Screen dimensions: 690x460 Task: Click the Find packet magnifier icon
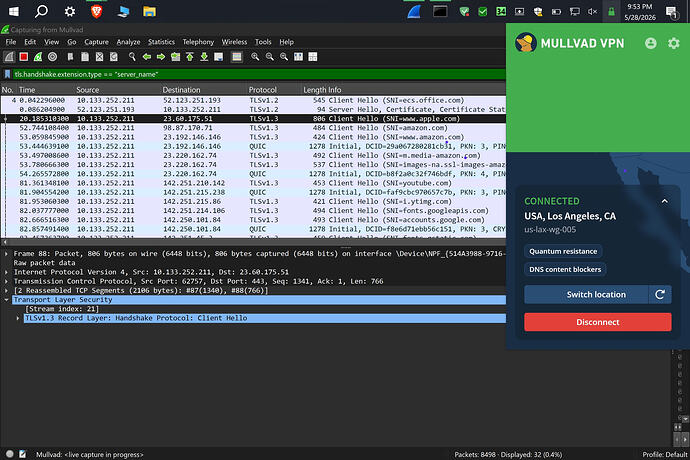pyautogui.click(x=132, y=57)
